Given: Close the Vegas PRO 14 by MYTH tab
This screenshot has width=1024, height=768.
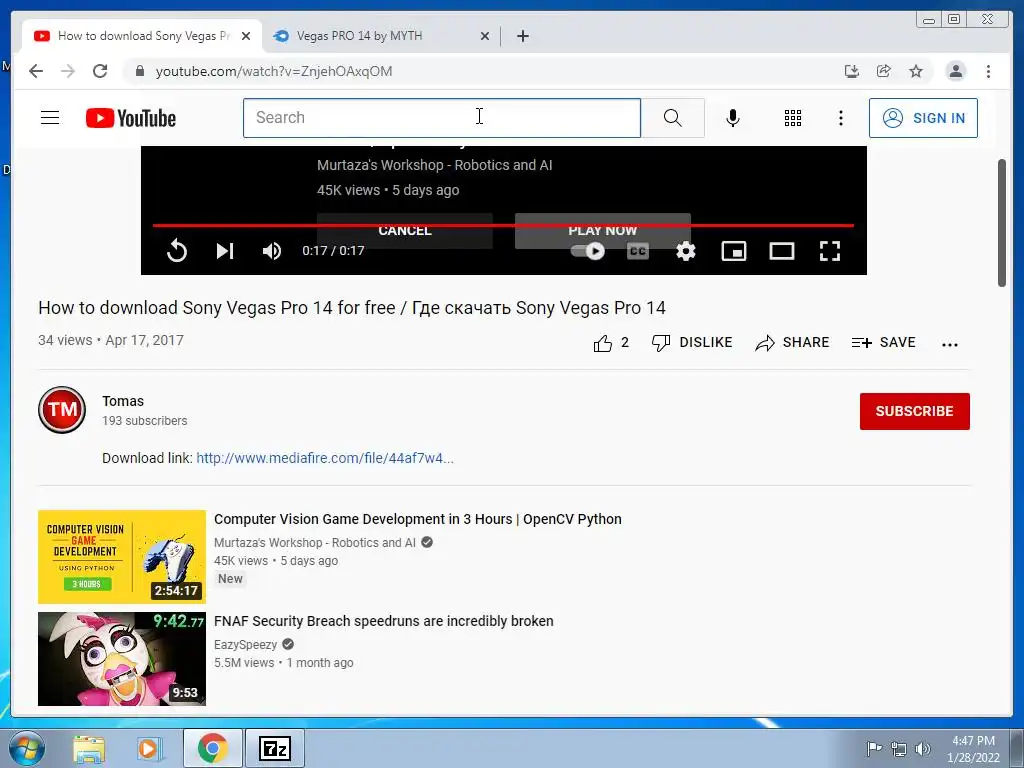Looking at the screenshot, I should (x=485, y=36).
